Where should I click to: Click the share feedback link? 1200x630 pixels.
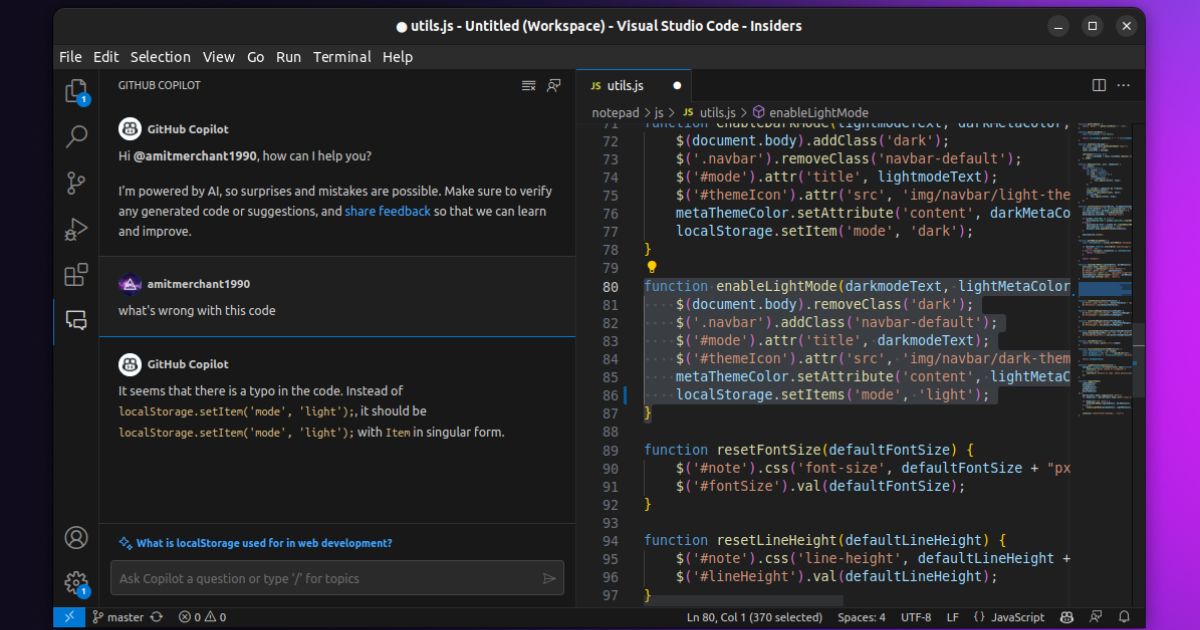point(387,211)
